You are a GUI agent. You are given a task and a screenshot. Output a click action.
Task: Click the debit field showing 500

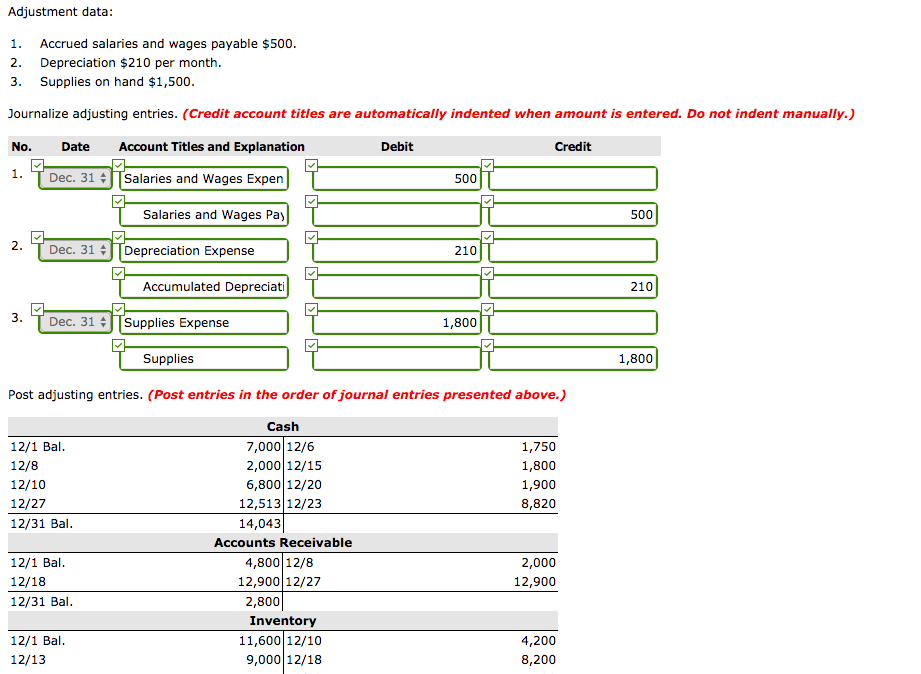396,179
